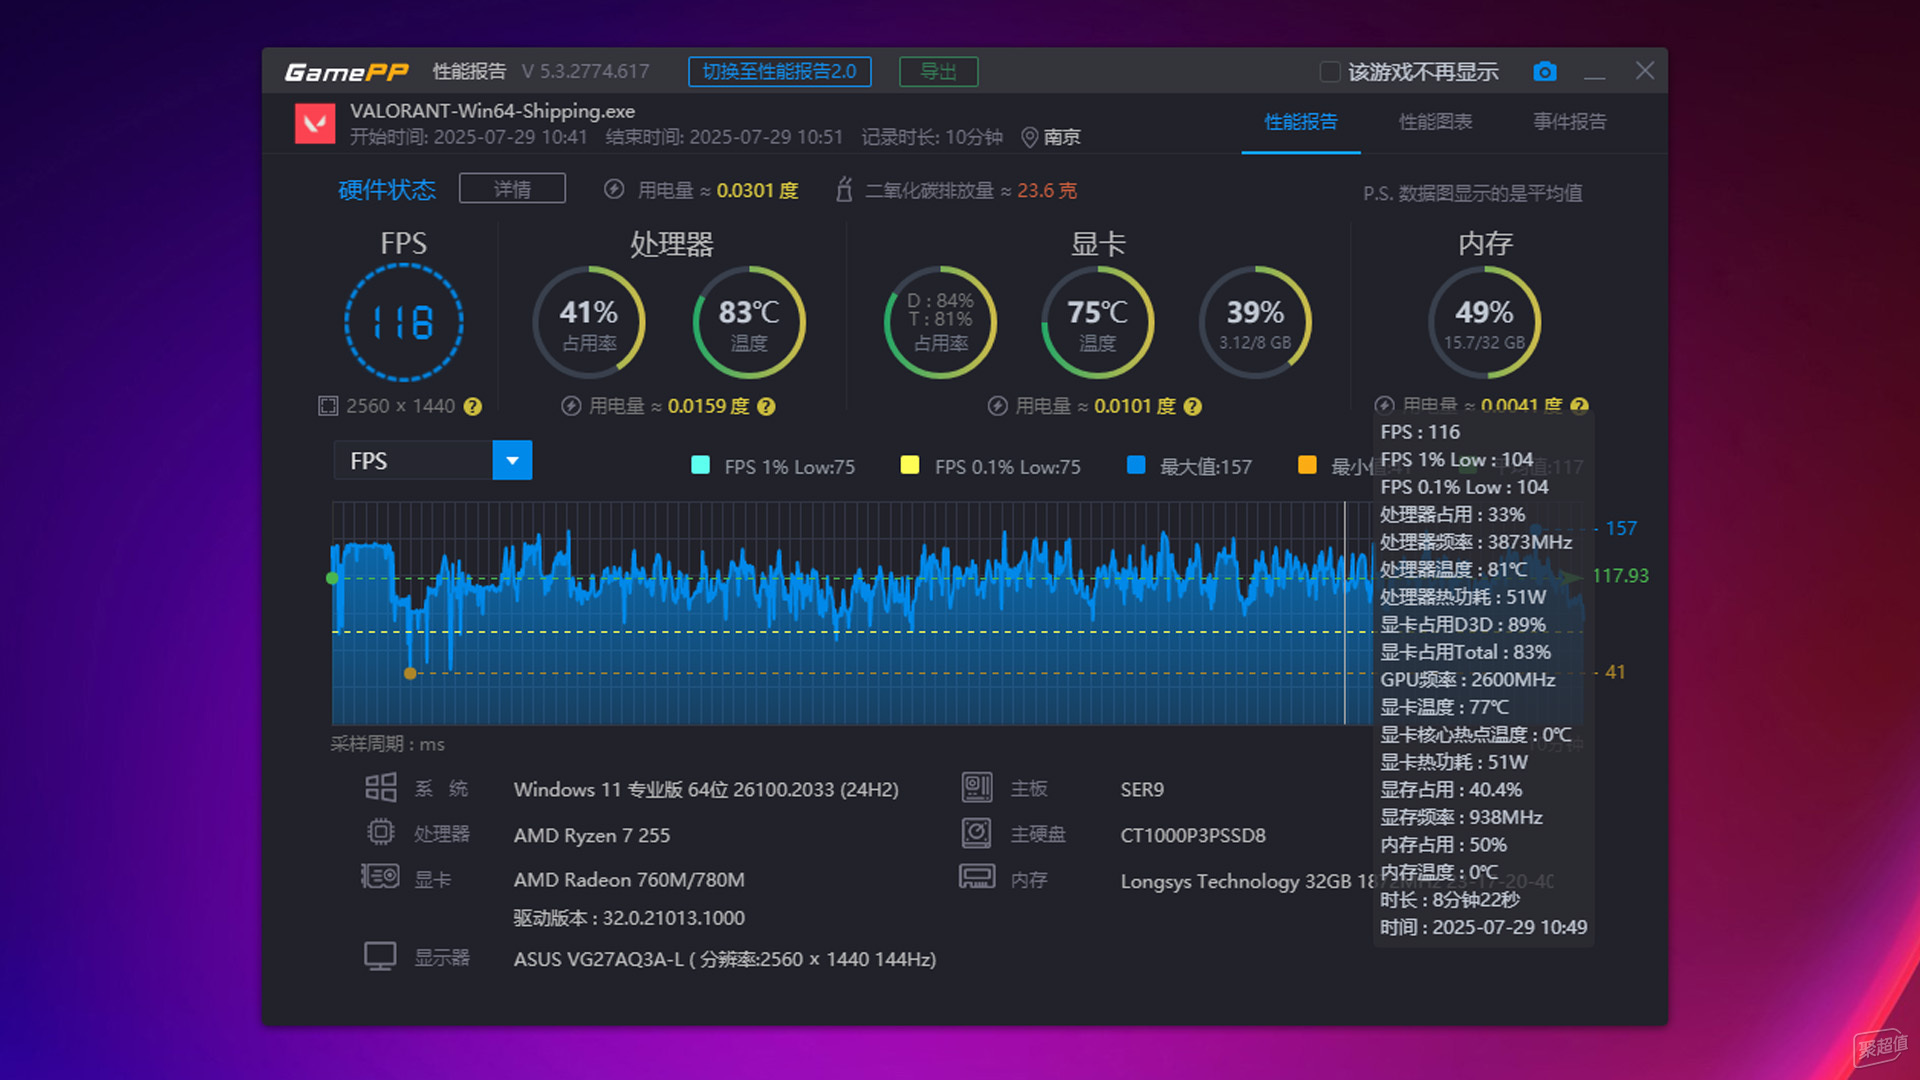Viewport: 1920px width, 1080px height.
Task: Click GPU temperature 75℃ gauge
Action: point(1097,322)
